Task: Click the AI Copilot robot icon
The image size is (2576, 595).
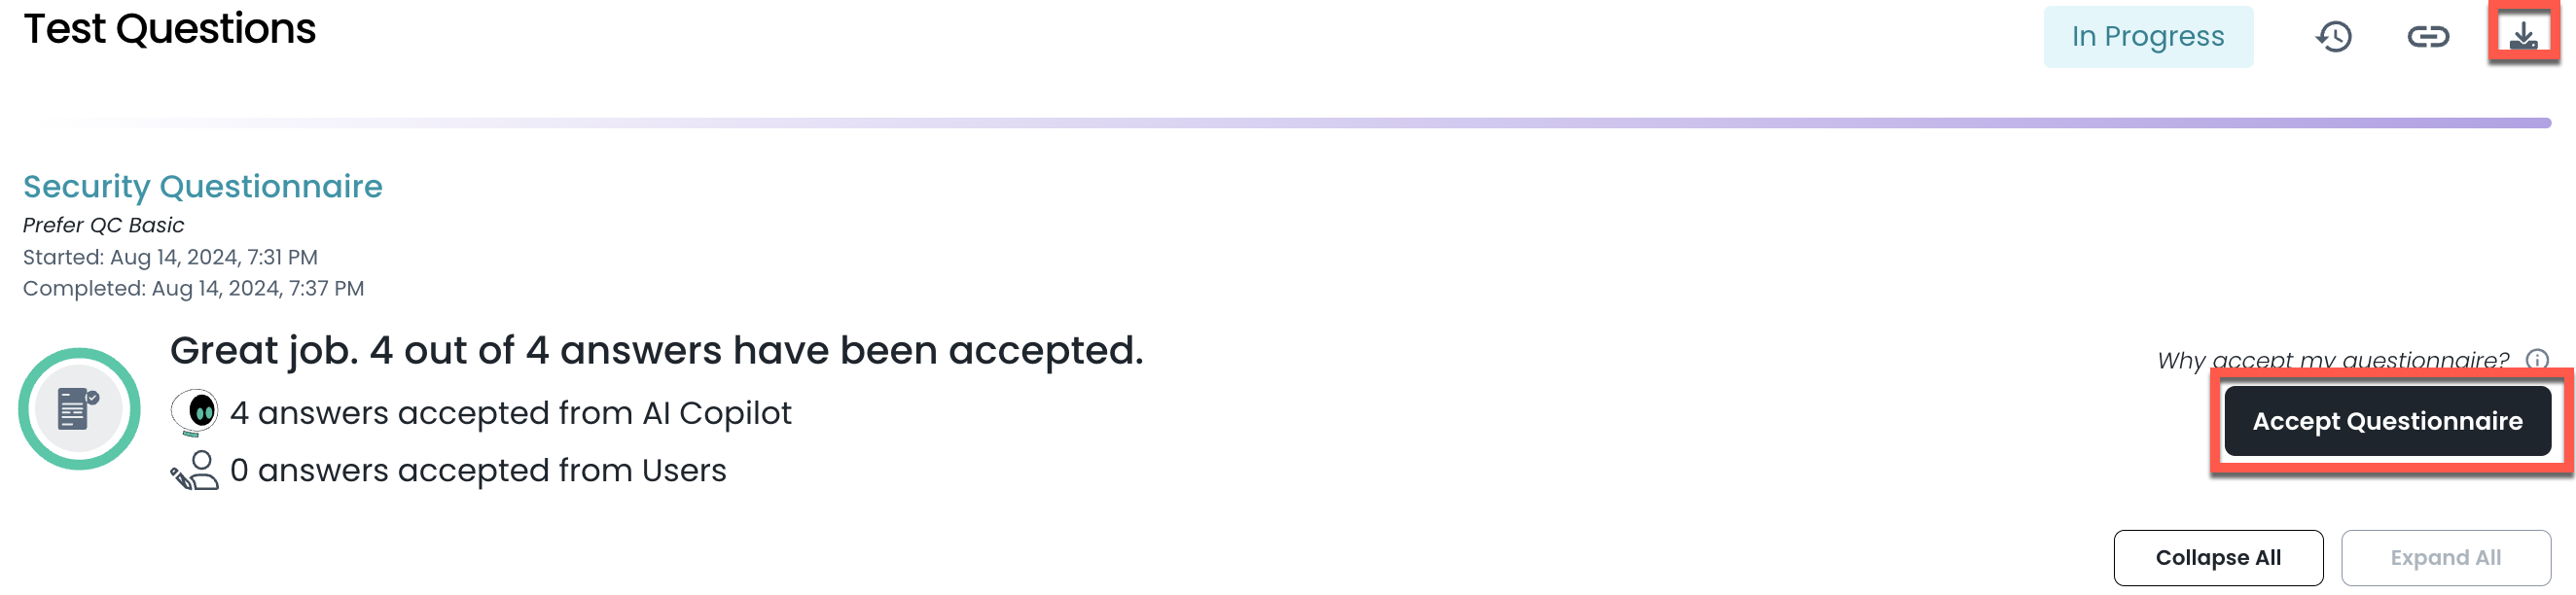Action: (x=194, y=412)
